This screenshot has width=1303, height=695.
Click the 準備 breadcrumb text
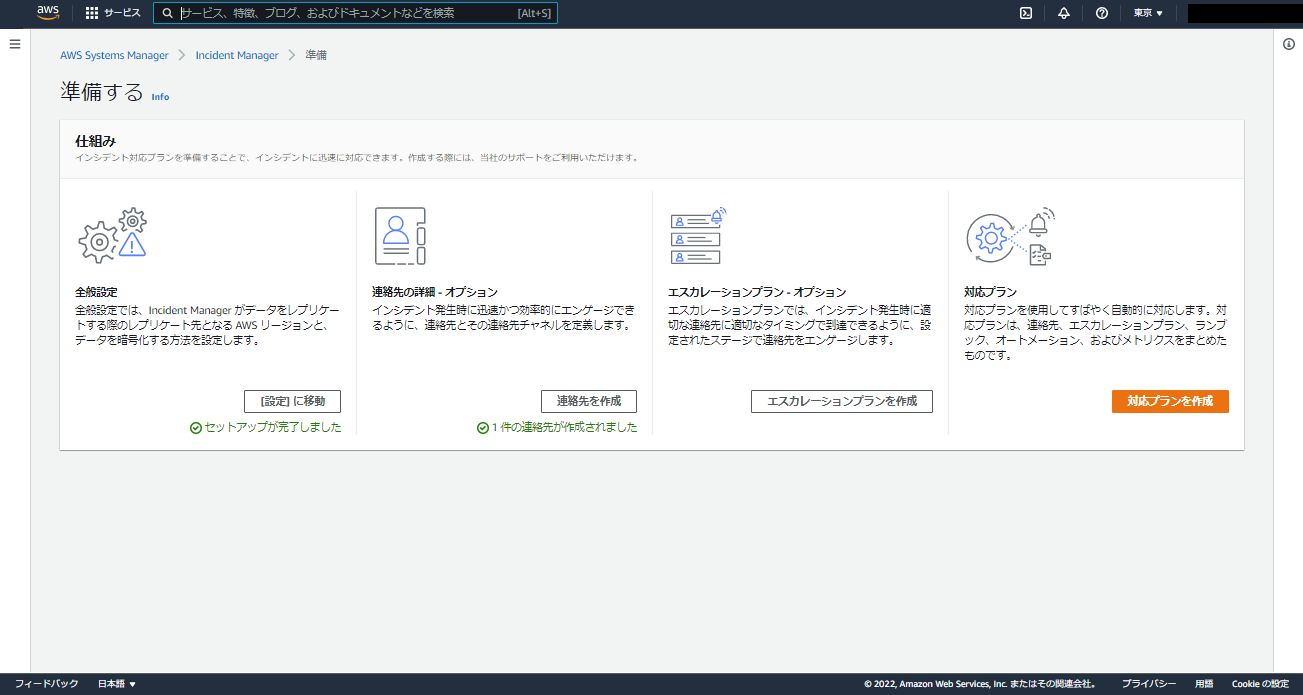click(316, 55)
